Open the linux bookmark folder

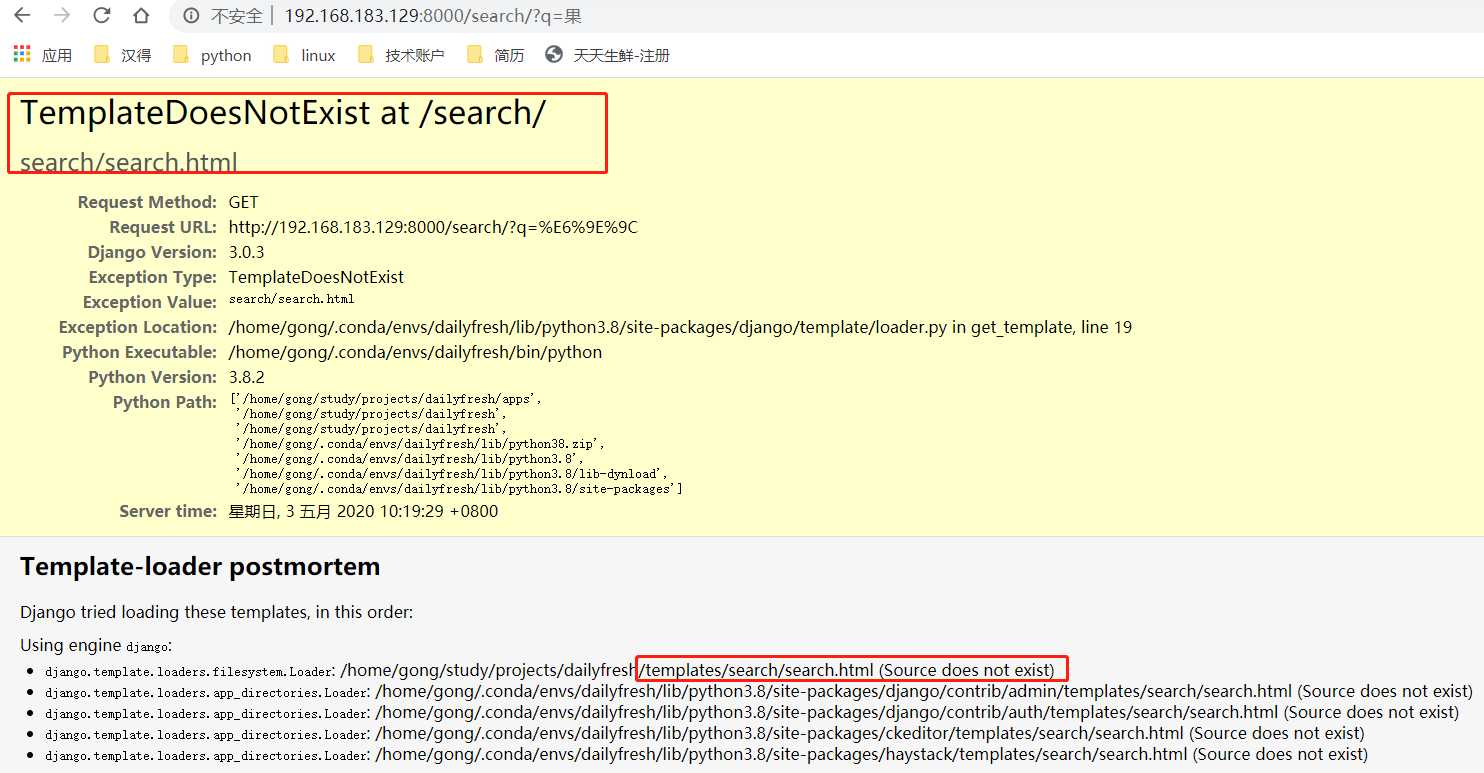click(x=304, y=55)
